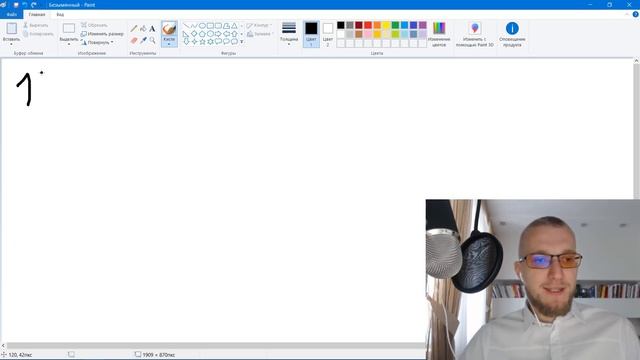Activate Цвет 1 color slot
Image resolution: width=640 pixels, height=360 pixels.
pos(311,34)
